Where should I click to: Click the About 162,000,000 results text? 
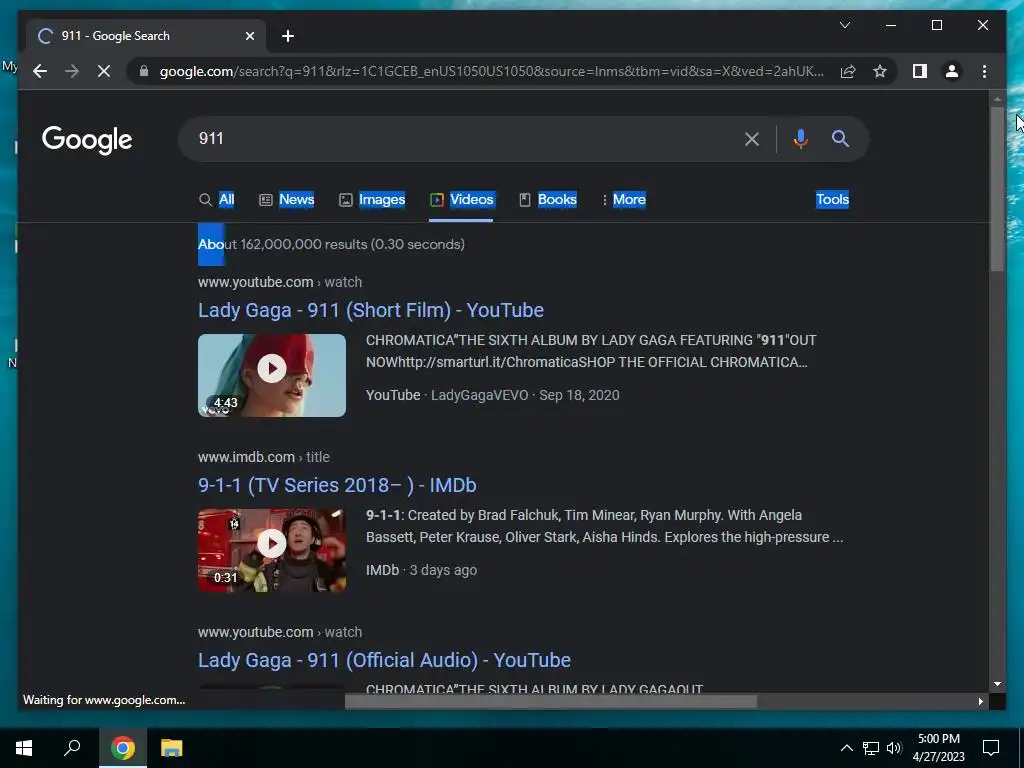(x=331, y=244)
